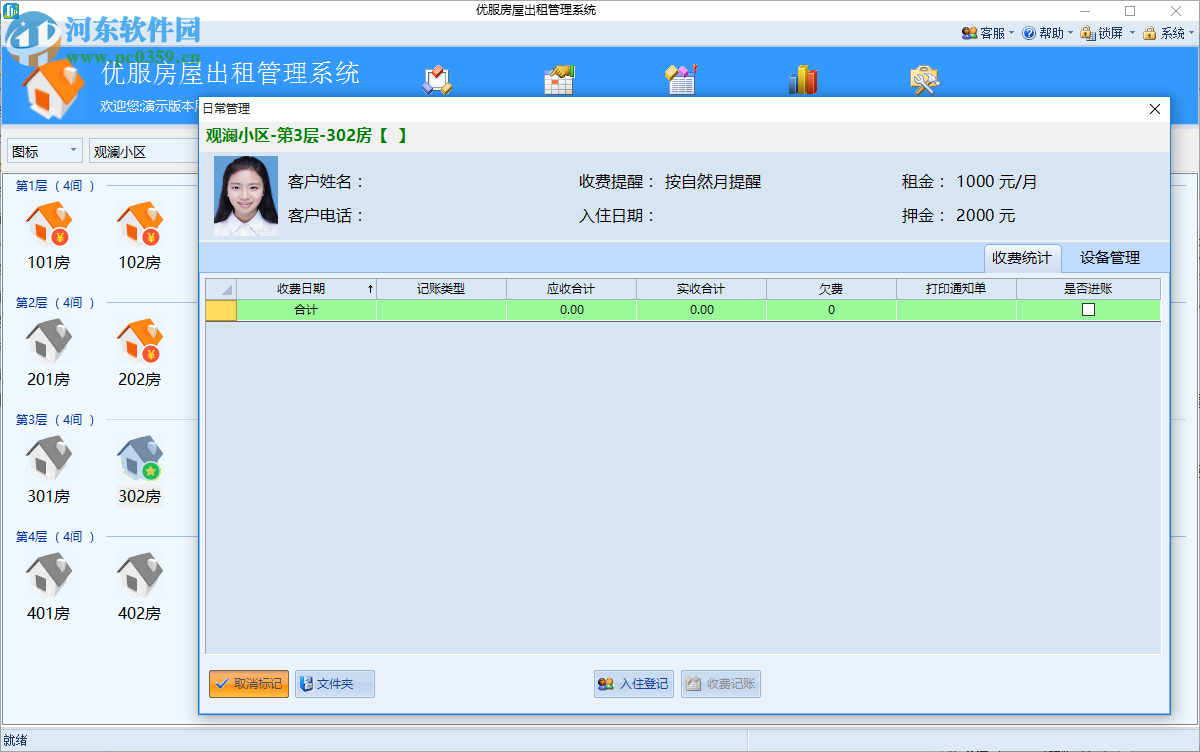
Task: Click the table with colored cubes toolbar icon
Action: point(681,80)
